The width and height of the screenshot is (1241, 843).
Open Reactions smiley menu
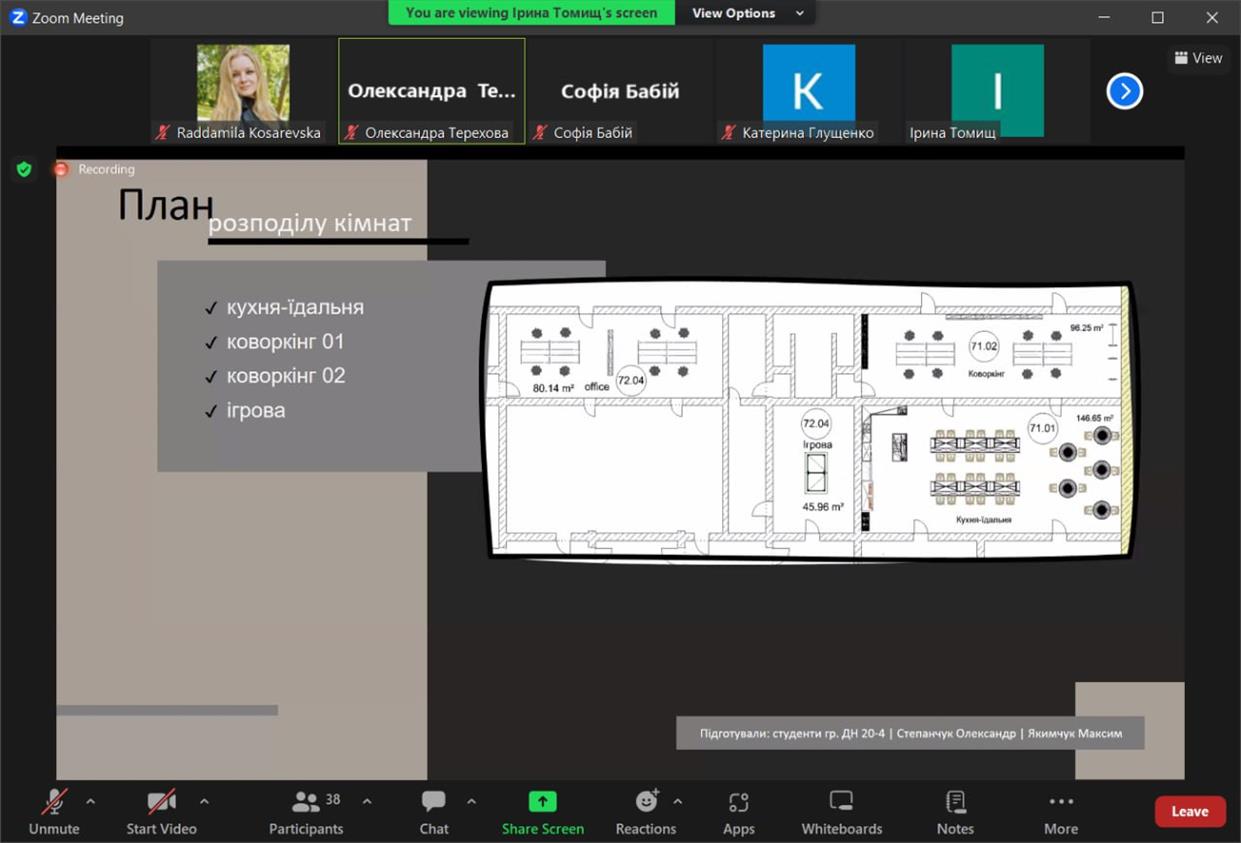coord(646,811)
